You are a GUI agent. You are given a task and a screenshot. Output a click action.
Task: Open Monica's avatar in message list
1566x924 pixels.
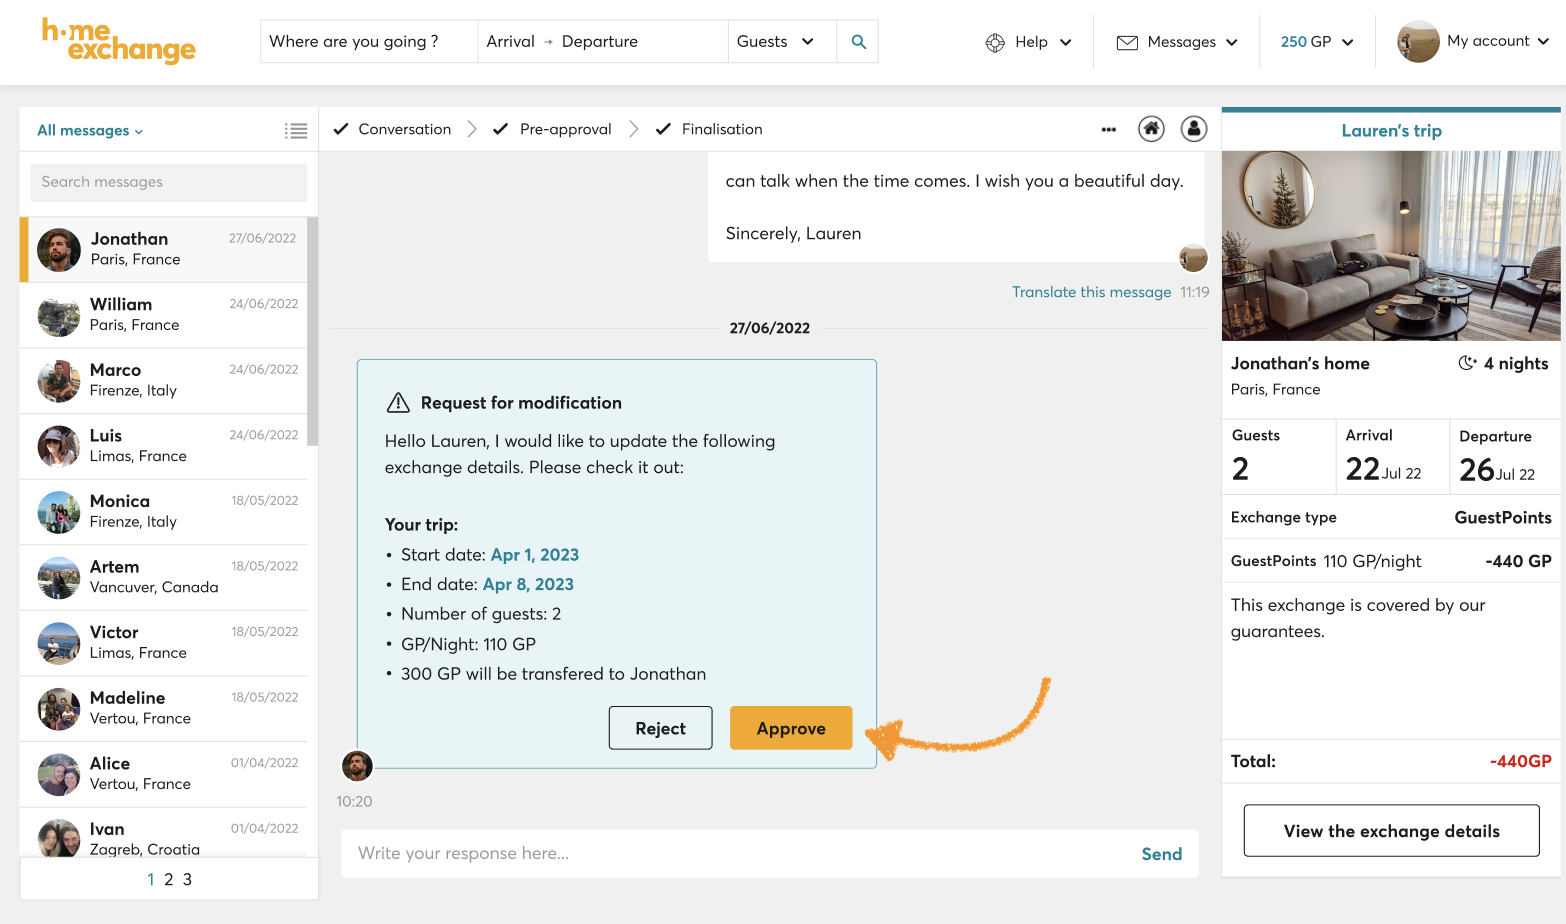(x=59, y=512)
